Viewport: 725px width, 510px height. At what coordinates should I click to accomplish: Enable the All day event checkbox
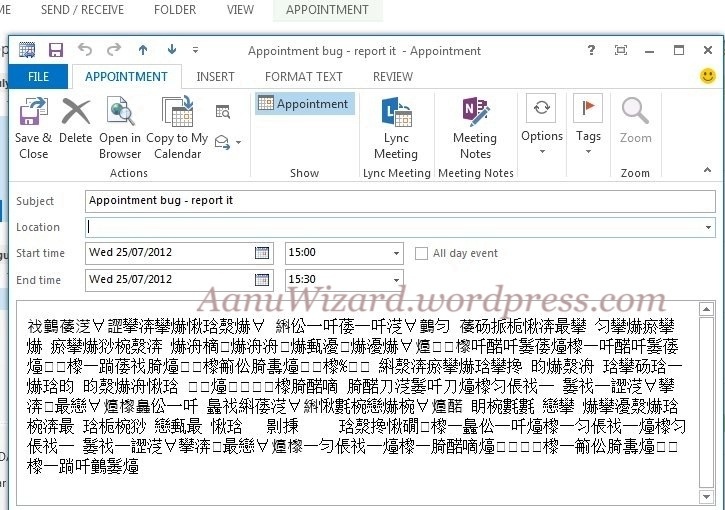(422, 254)
